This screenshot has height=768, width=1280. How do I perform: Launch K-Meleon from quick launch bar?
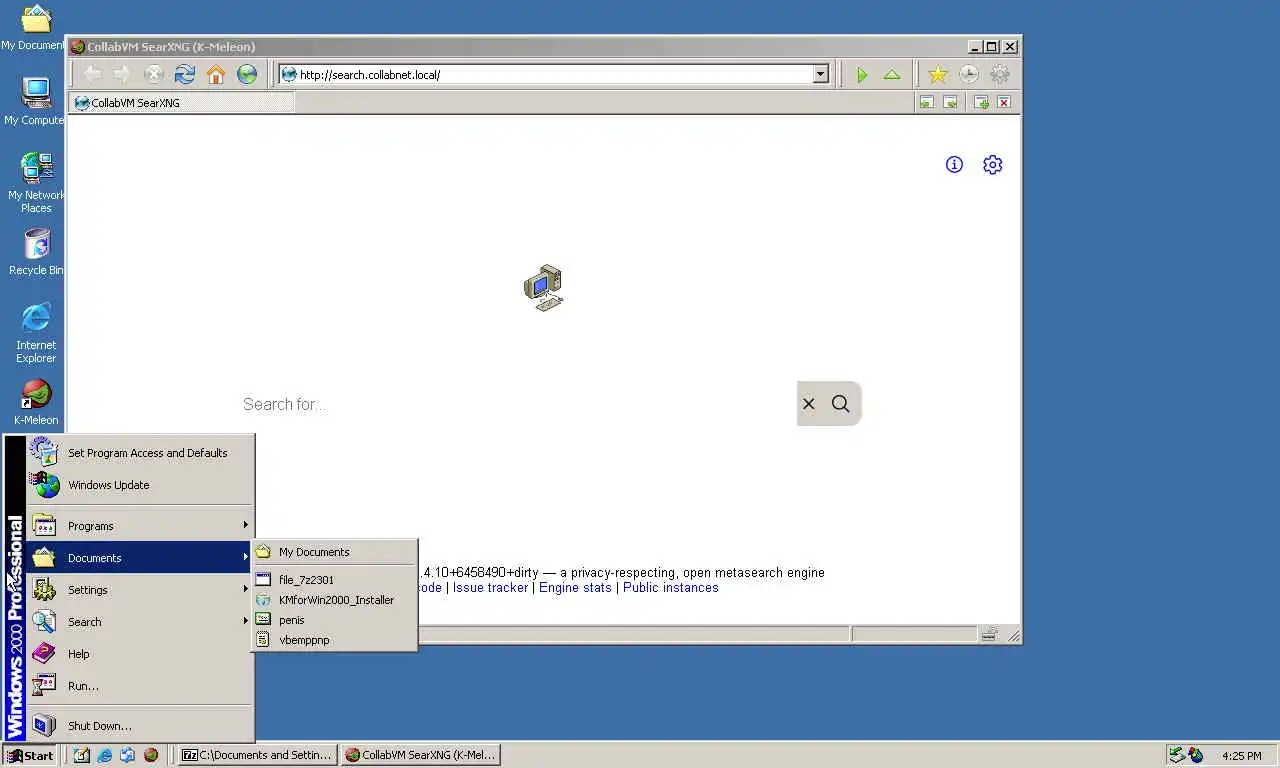pyautogui.click(x=151, y=755)
